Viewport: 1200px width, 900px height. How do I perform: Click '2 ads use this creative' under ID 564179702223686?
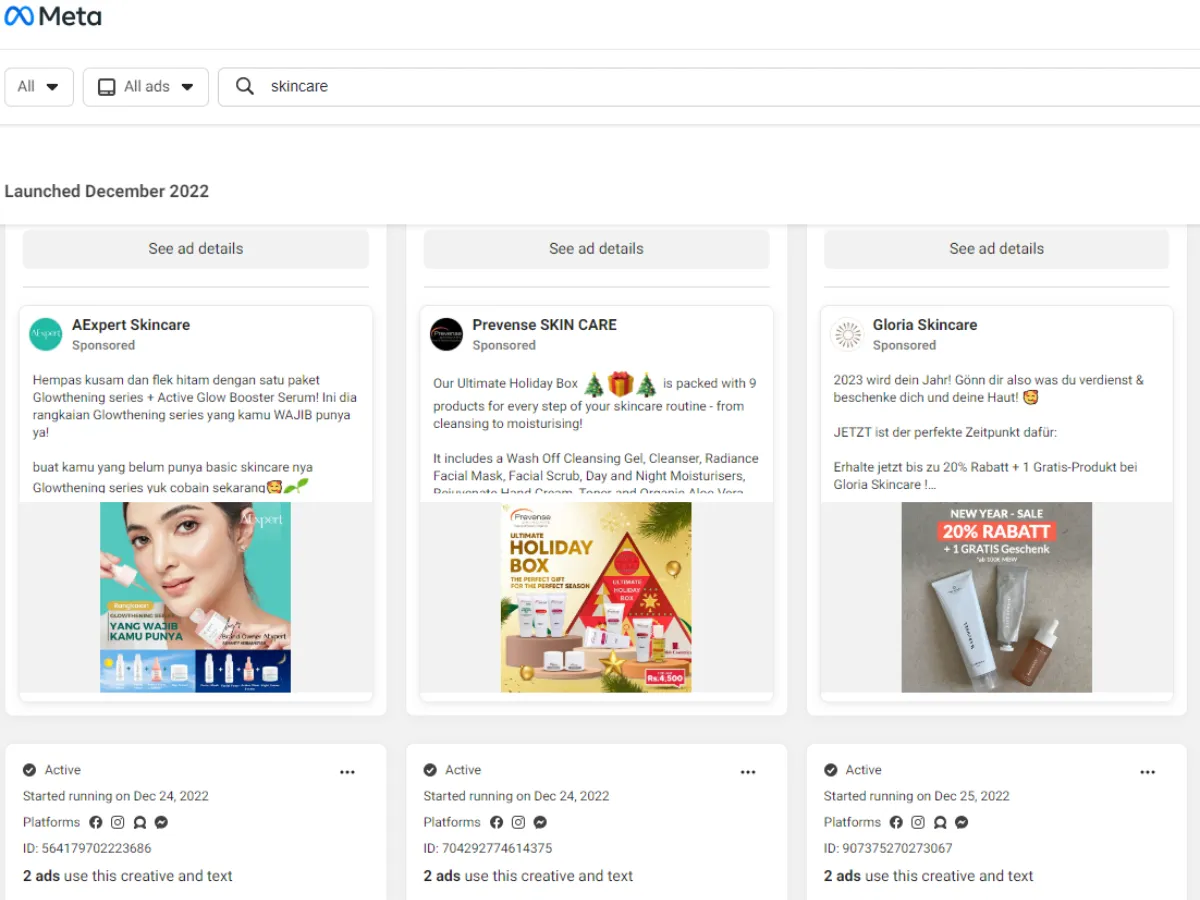[x=128, y=876]
